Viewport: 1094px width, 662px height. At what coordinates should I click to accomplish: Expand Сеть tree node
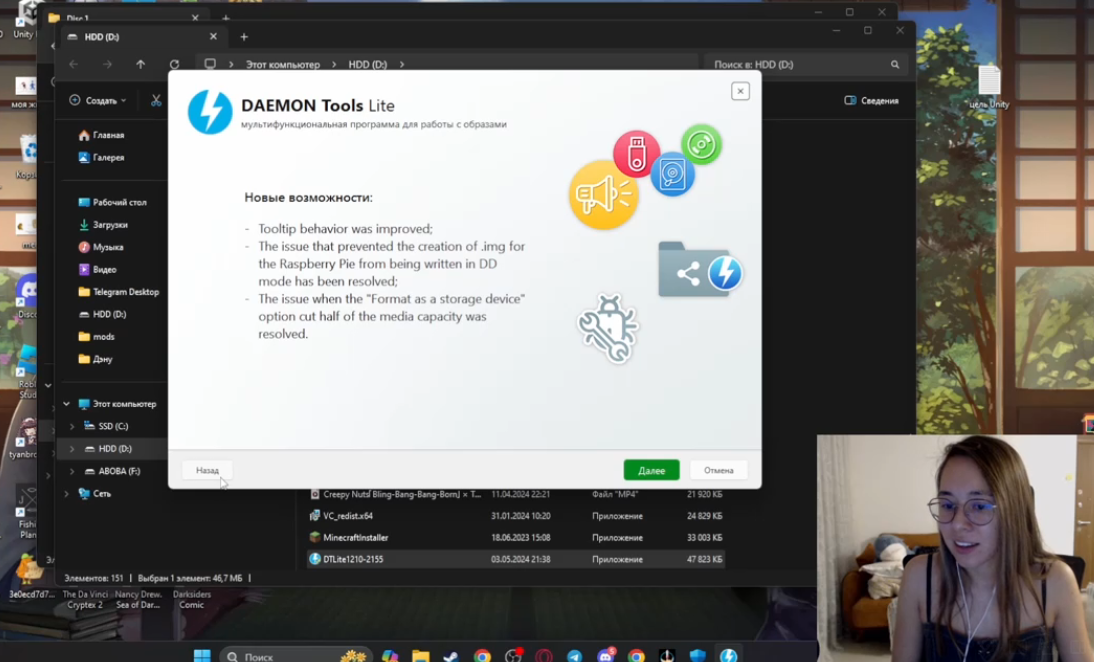coord(66,493)
